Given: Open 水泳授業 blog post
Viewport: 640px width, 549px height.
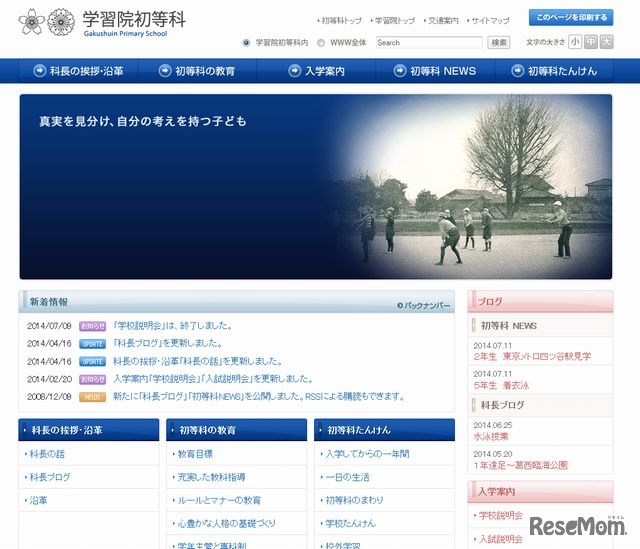Looking at the screenshot, I should coord(491,436).
